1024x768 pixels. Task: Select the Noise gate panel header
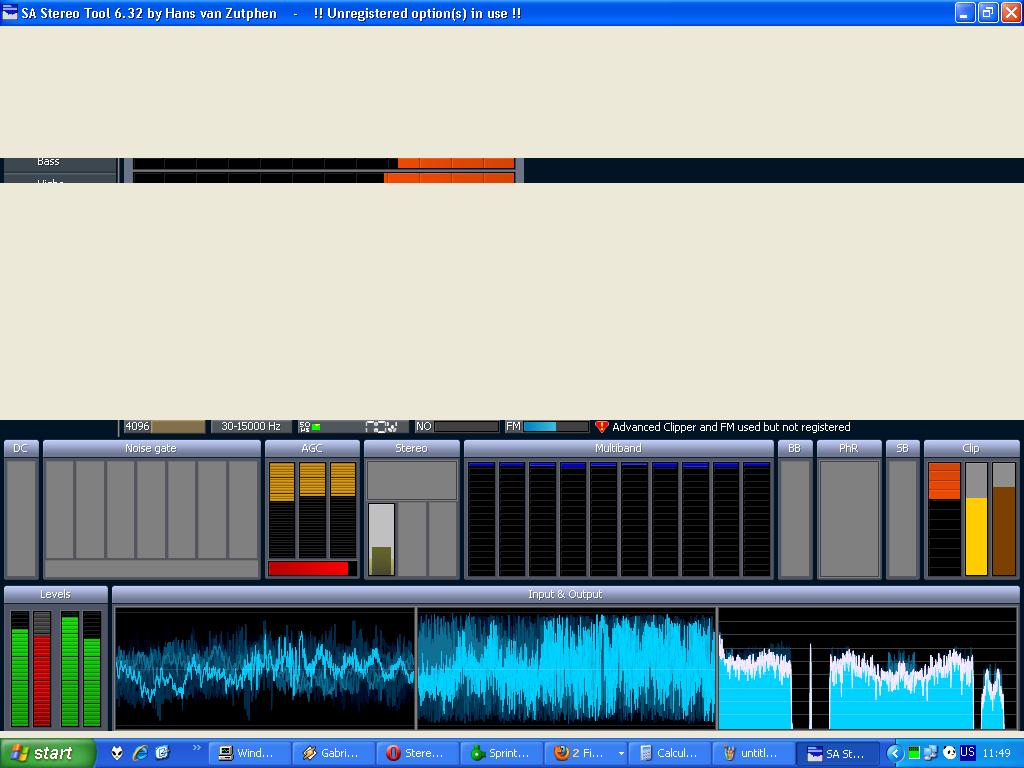click(151, 448)
